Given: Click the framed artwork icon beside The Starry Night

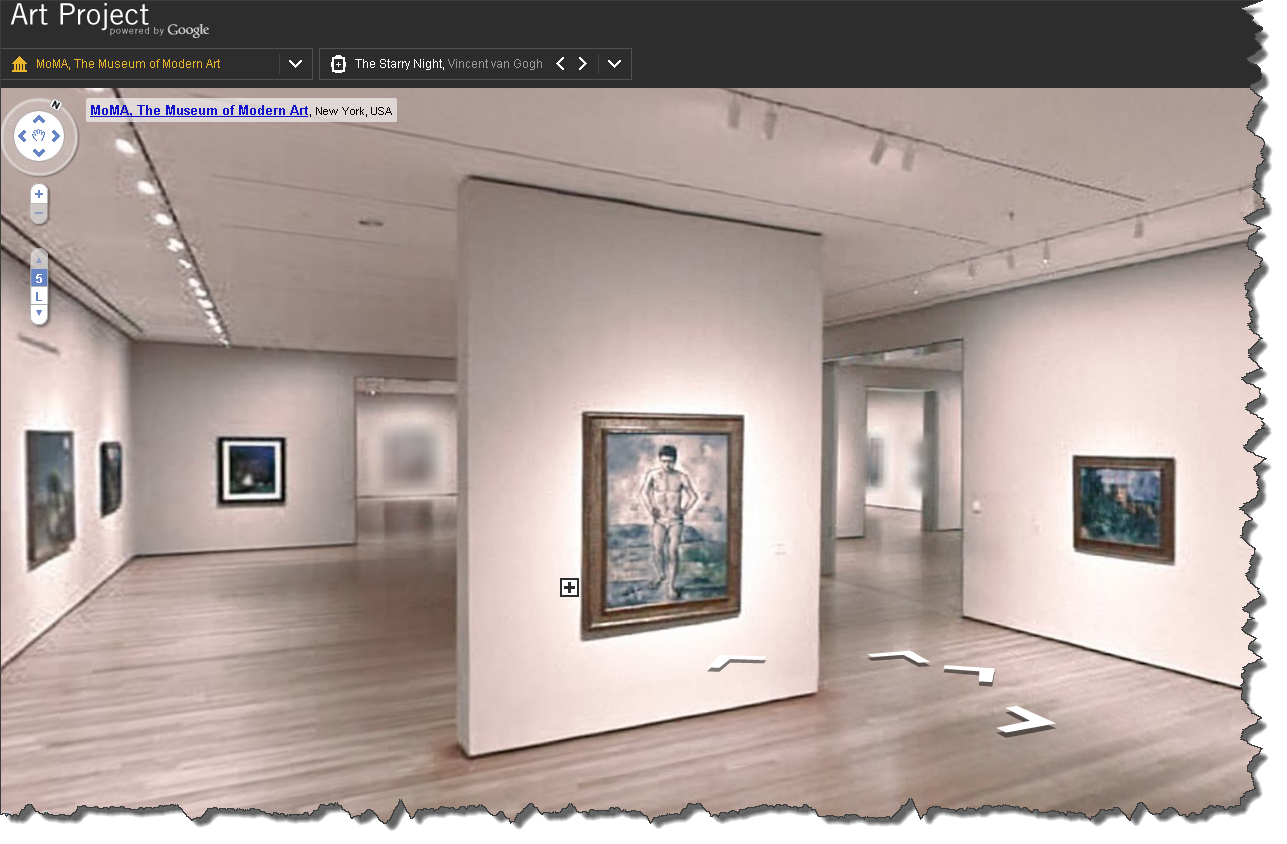Looking at the screenshot, I should click(x=339, y=63).
